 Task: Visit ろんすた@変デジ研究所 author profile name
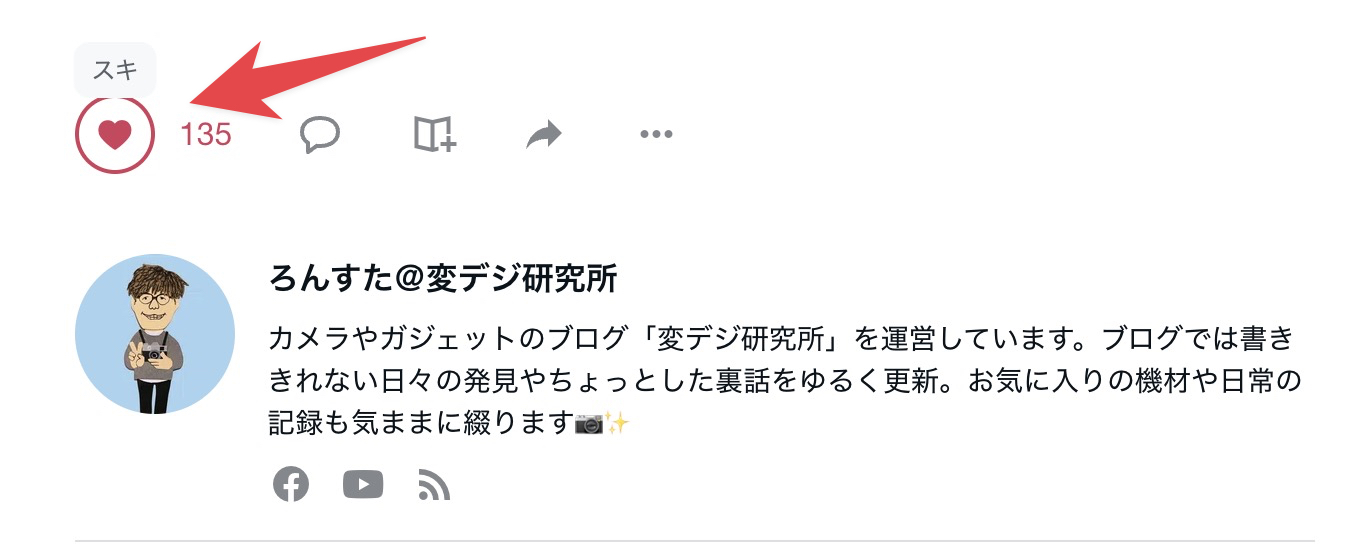click(x=443, y=278)
